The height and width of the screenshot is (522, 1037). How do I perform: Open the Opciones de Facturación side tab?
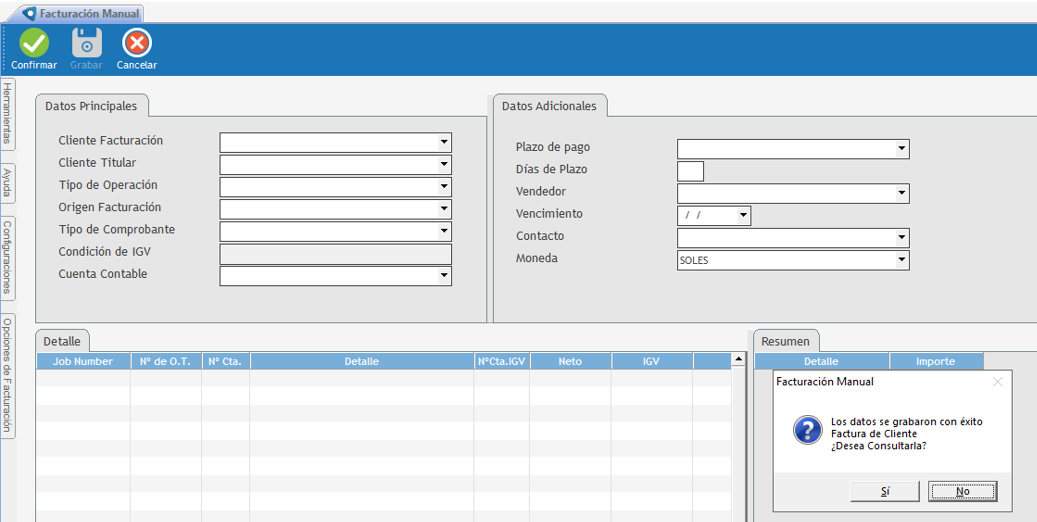point(7,376)
